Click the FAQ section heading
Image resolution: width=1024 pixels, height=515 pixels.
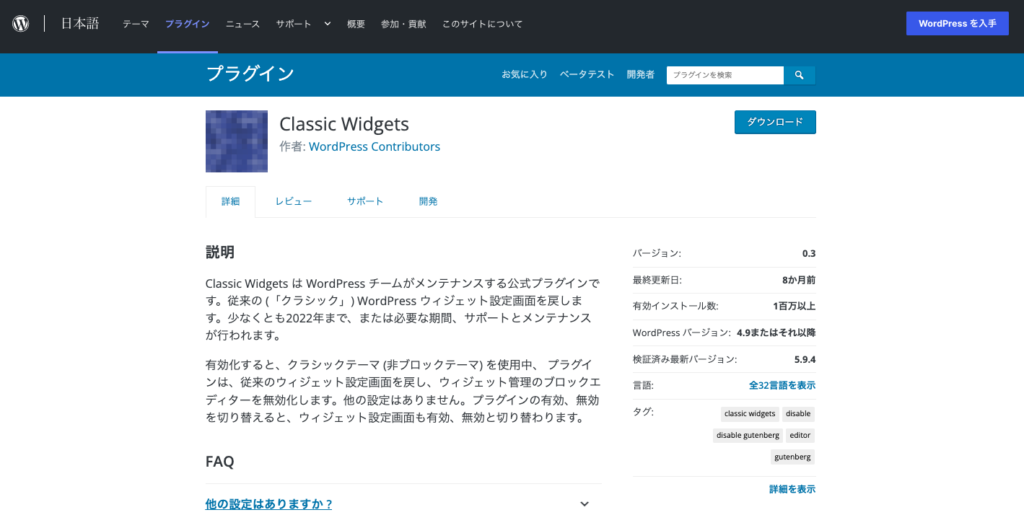[219, 461]
